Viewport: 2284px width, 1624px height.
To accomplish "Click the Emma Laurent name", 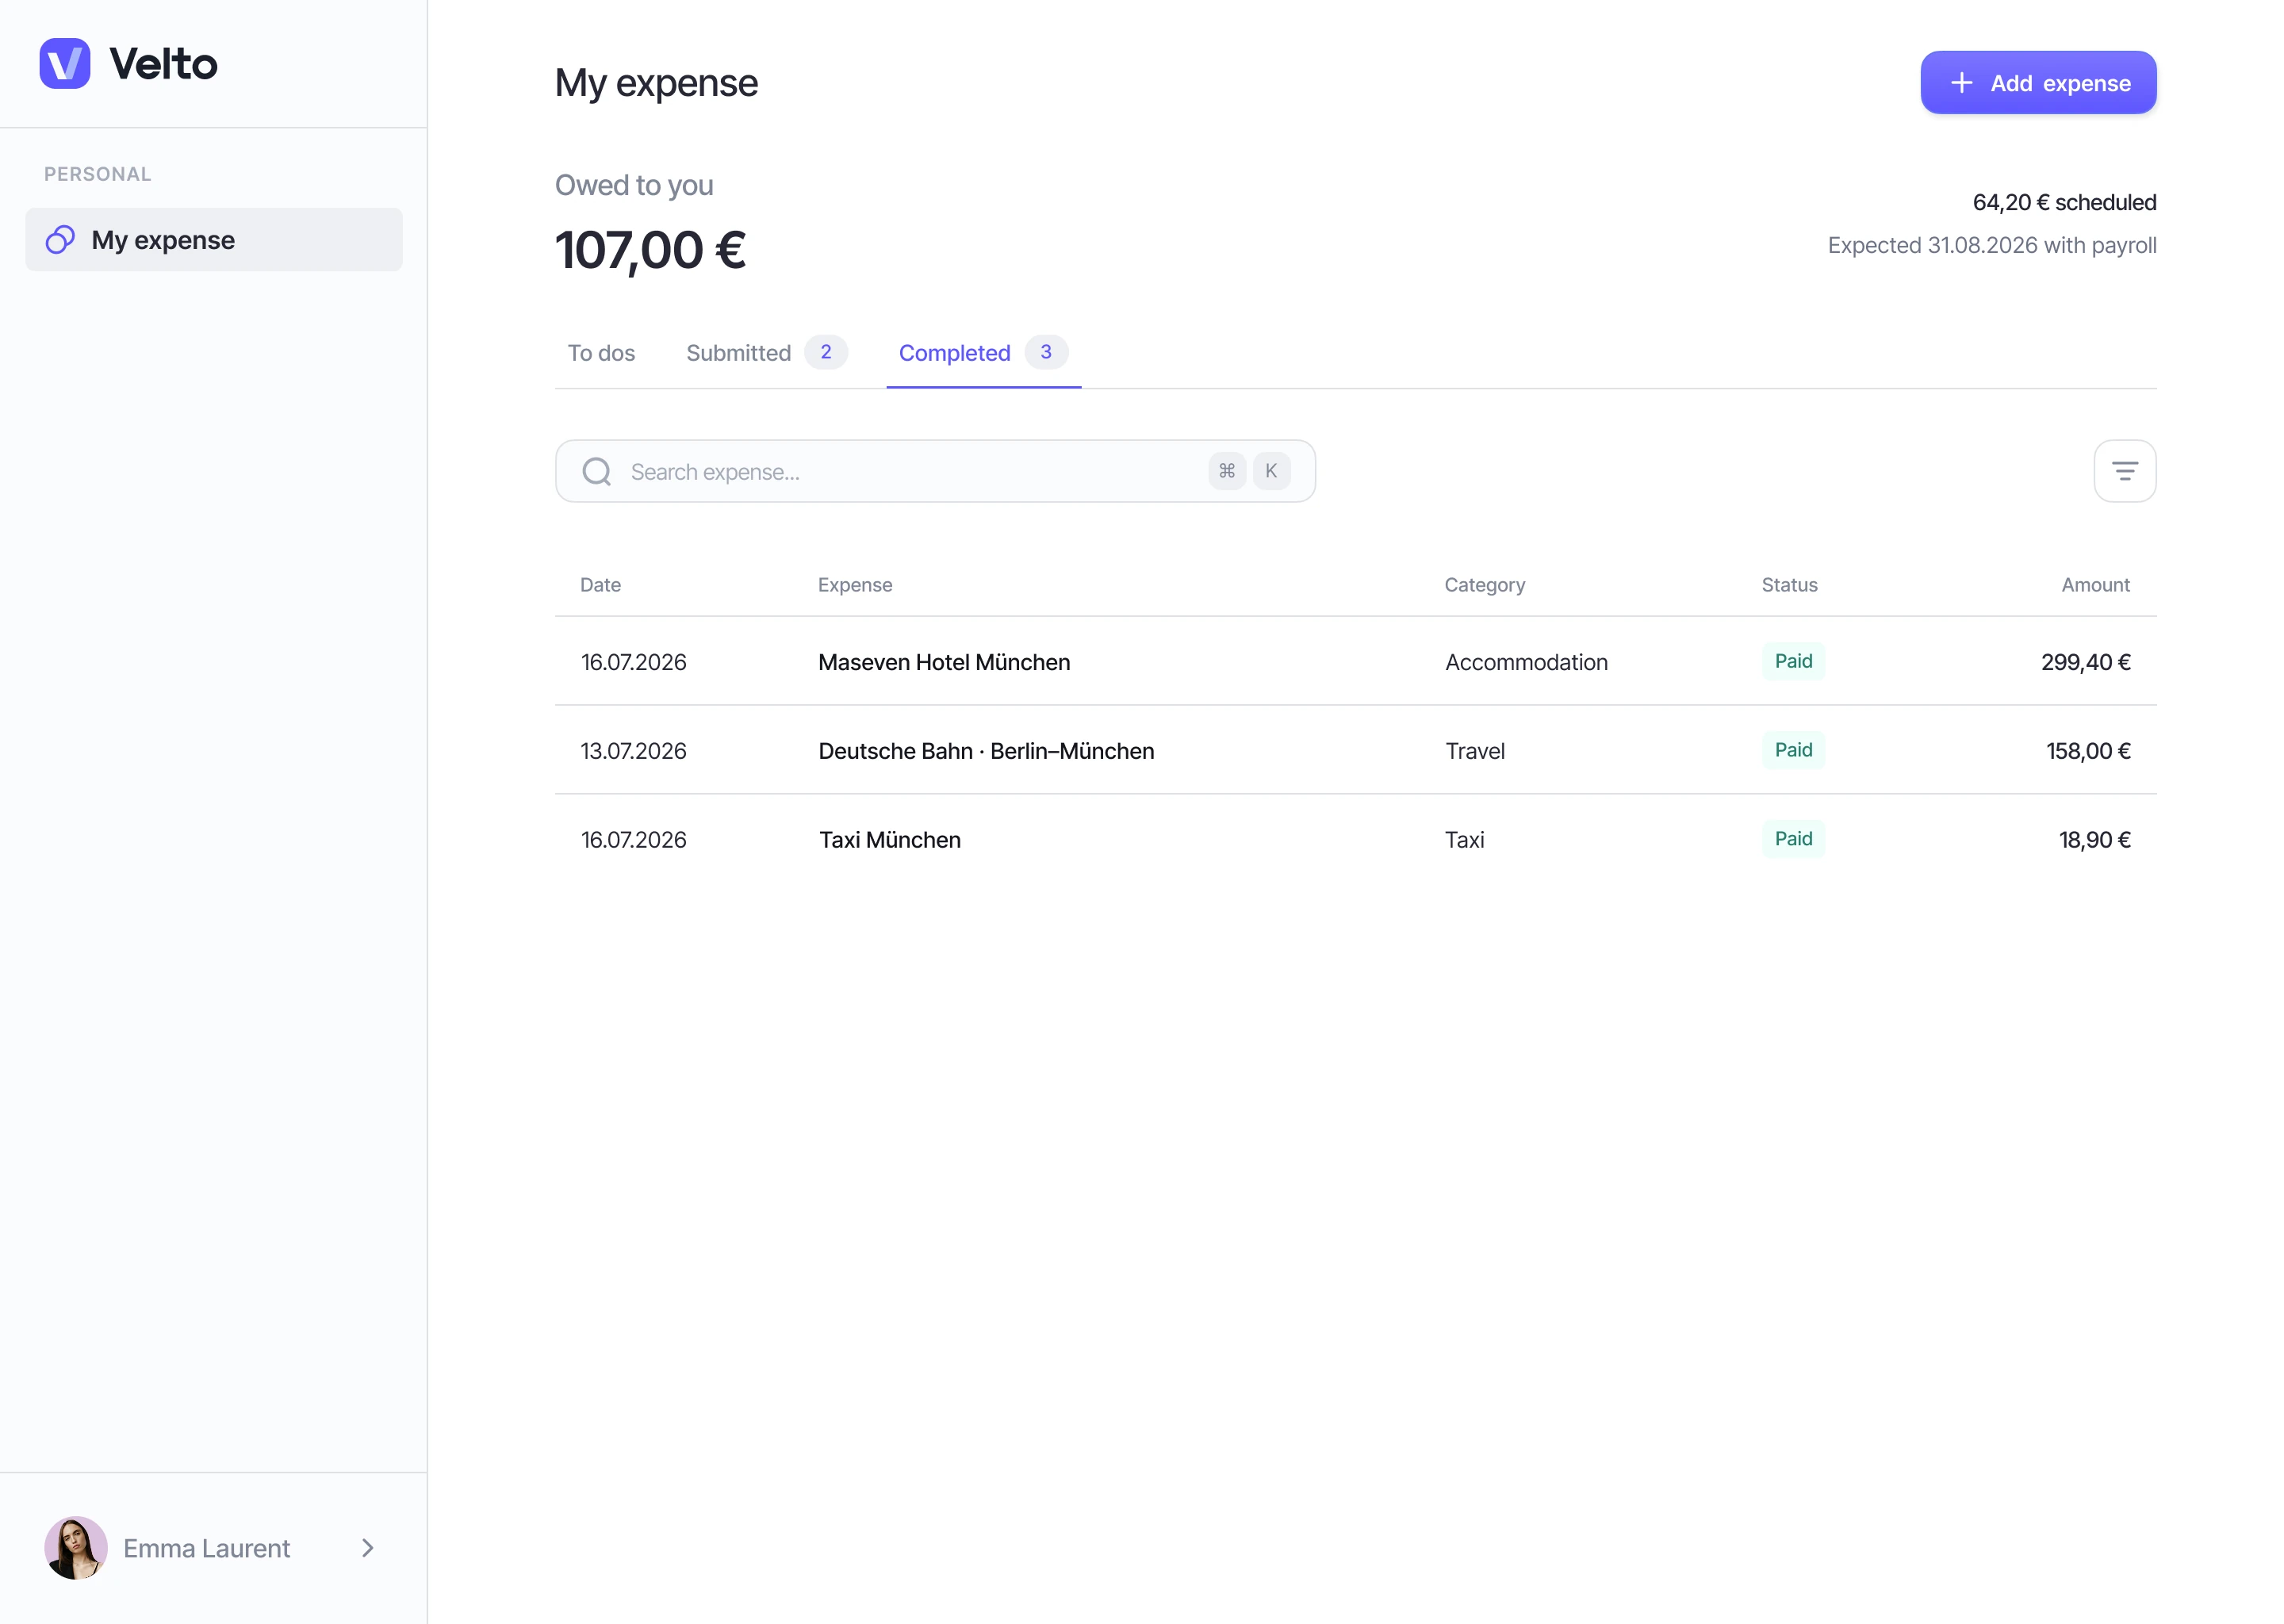I will 206,1548.
